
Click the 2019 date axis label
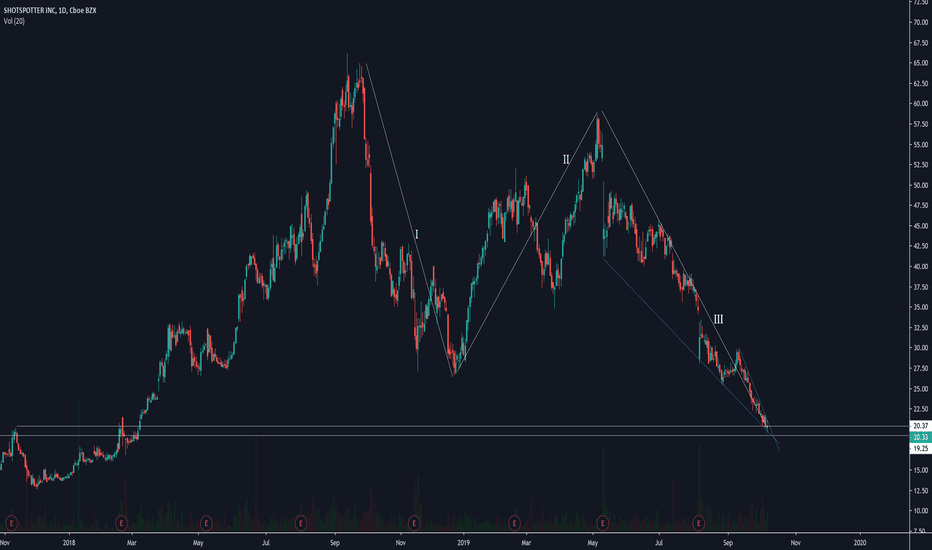tap(464, 542)
